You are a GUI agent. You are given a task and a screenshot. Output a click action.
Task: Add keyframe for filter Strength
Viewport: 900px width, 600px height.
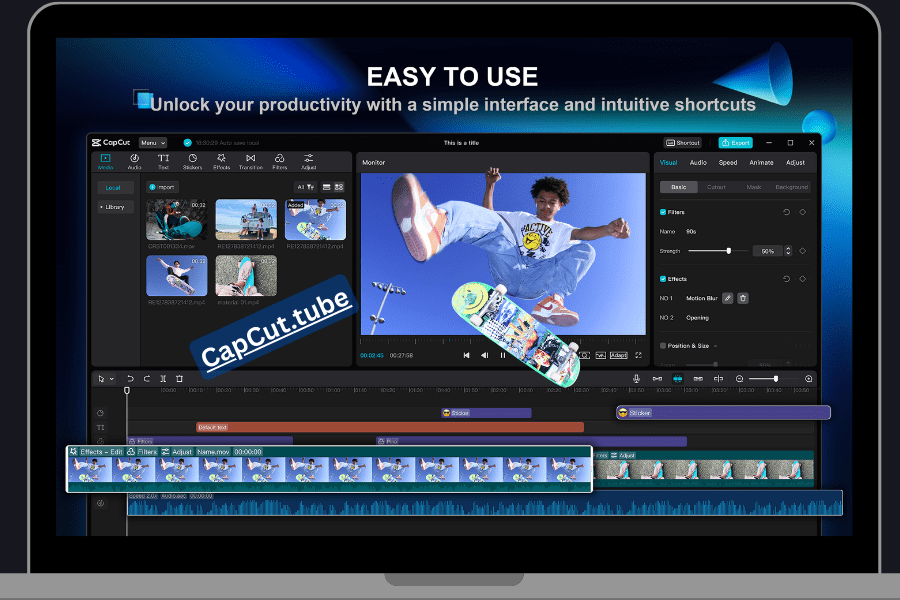pos(803,251)
